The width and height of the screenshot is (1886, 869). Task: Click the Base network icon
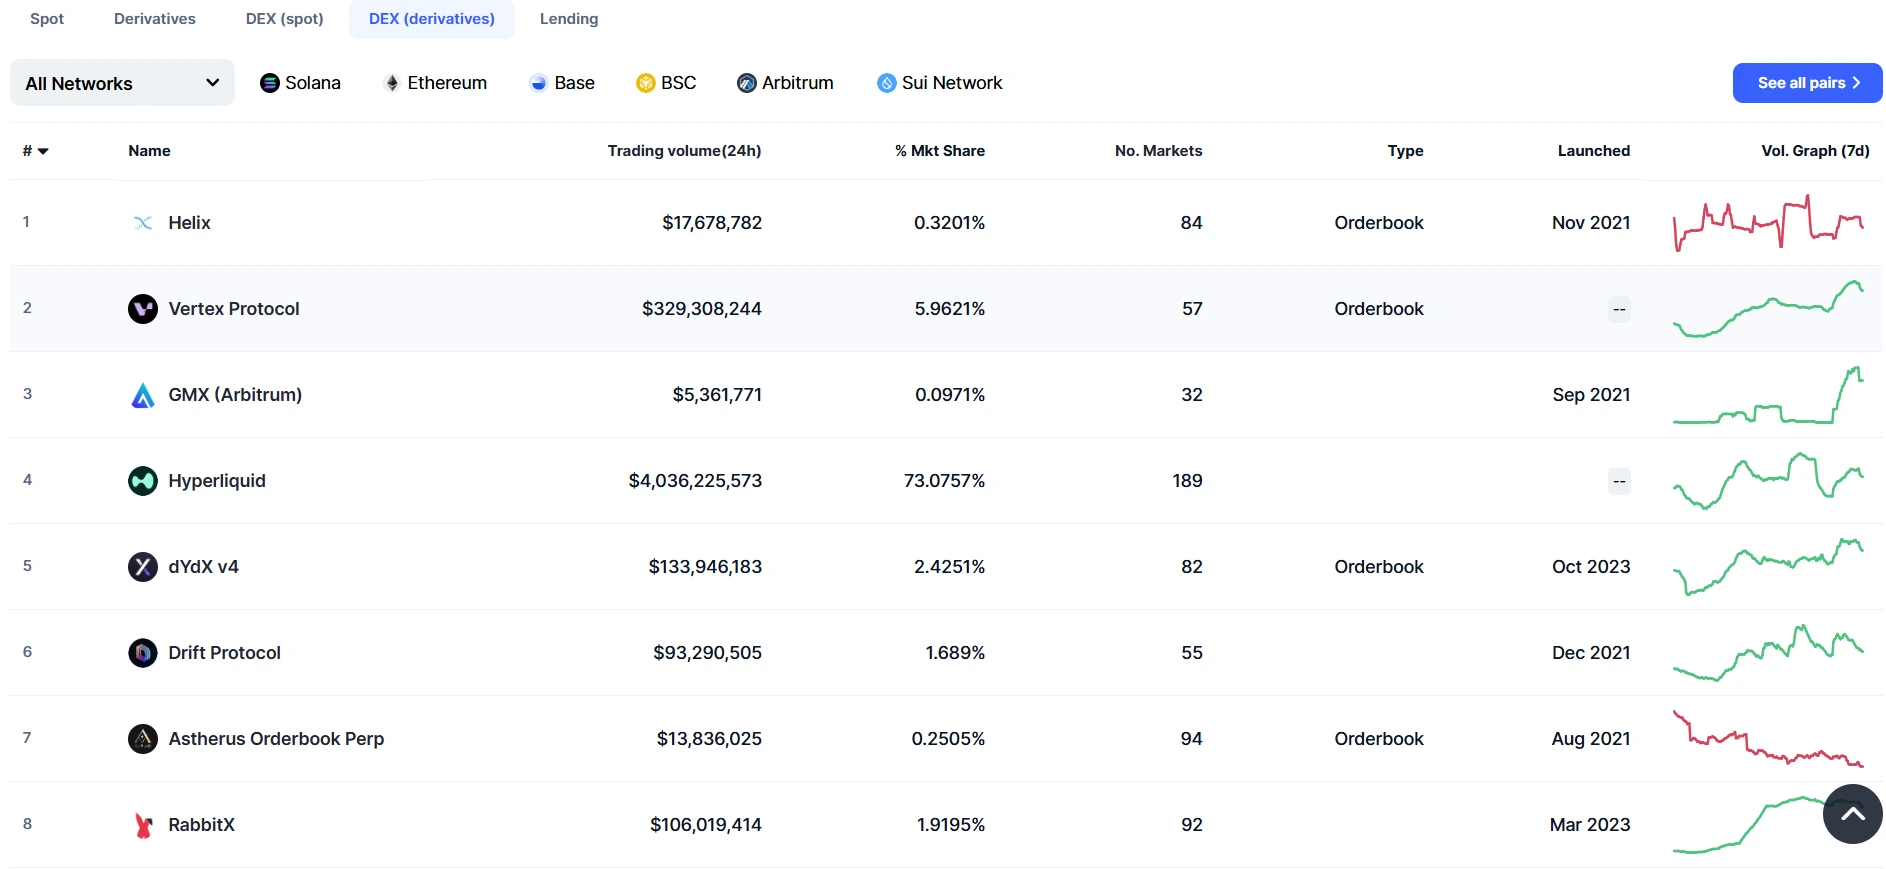[539, 83]
